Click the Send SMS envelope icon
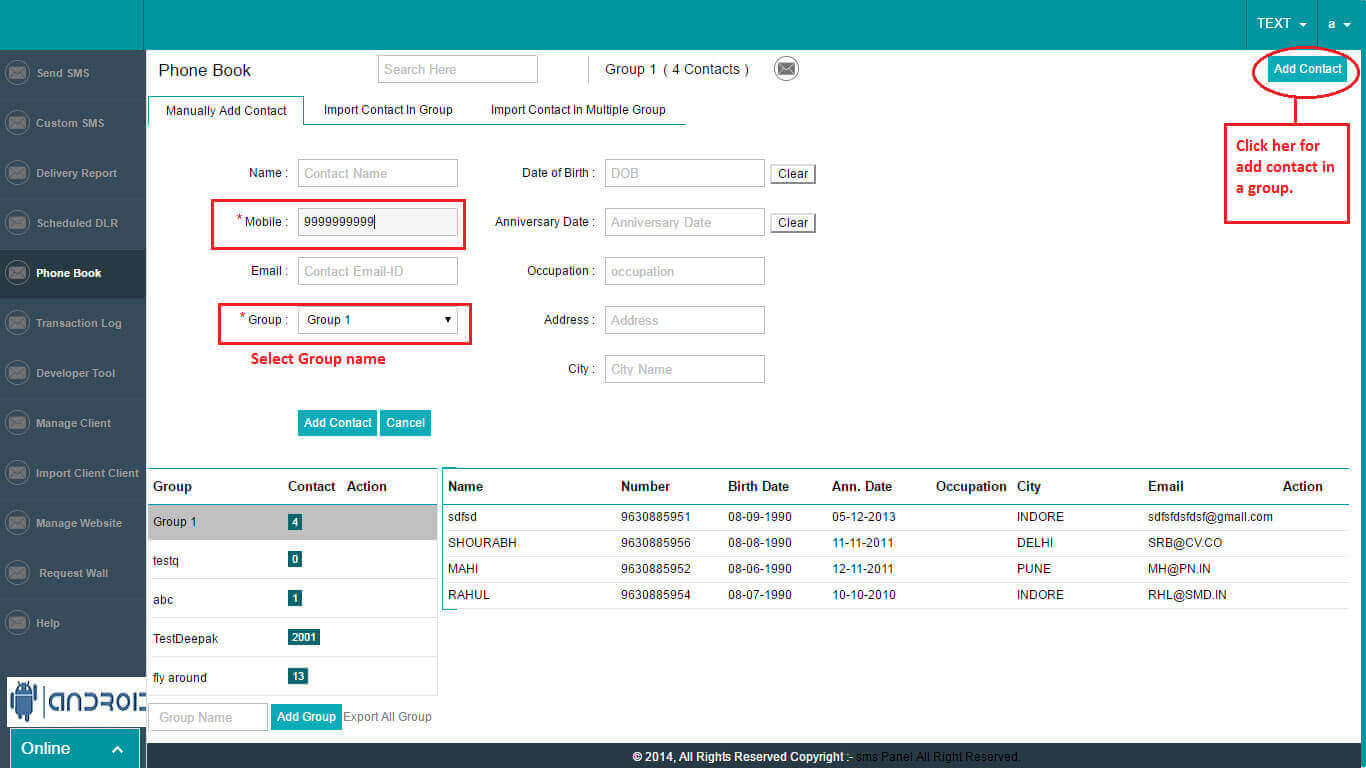 [x=17, y=73]
